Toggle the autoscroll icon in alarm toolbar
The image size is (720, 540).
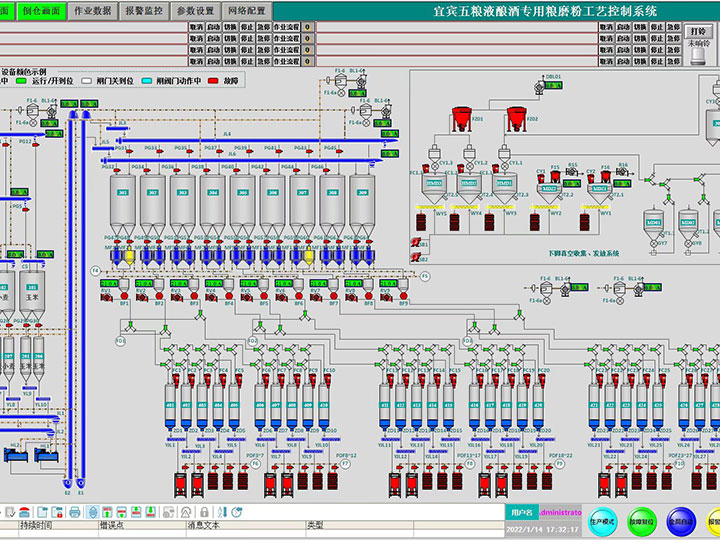point(93,512)
